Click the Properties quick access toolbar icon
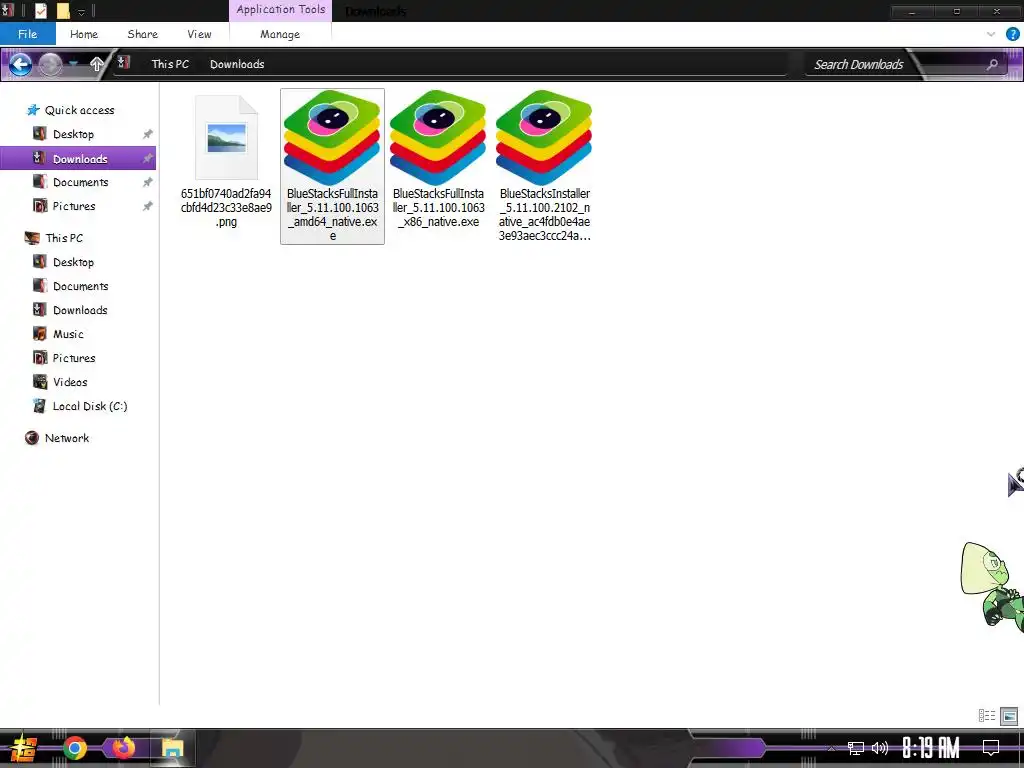Screen dimensions: 1024x768 click(40, 10)
